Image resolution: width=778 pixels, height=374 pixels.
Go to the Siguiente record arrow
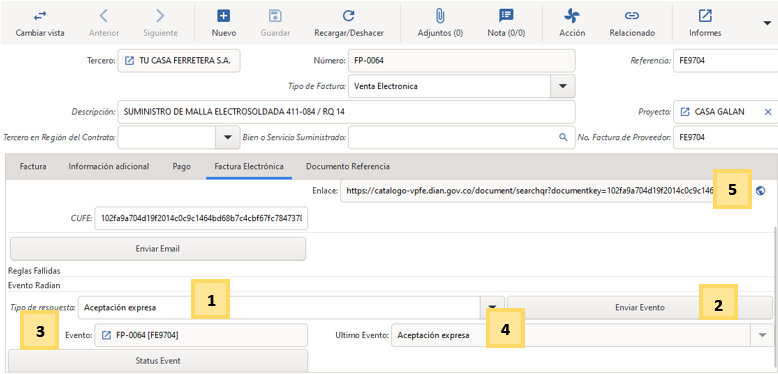pos(160,16)
